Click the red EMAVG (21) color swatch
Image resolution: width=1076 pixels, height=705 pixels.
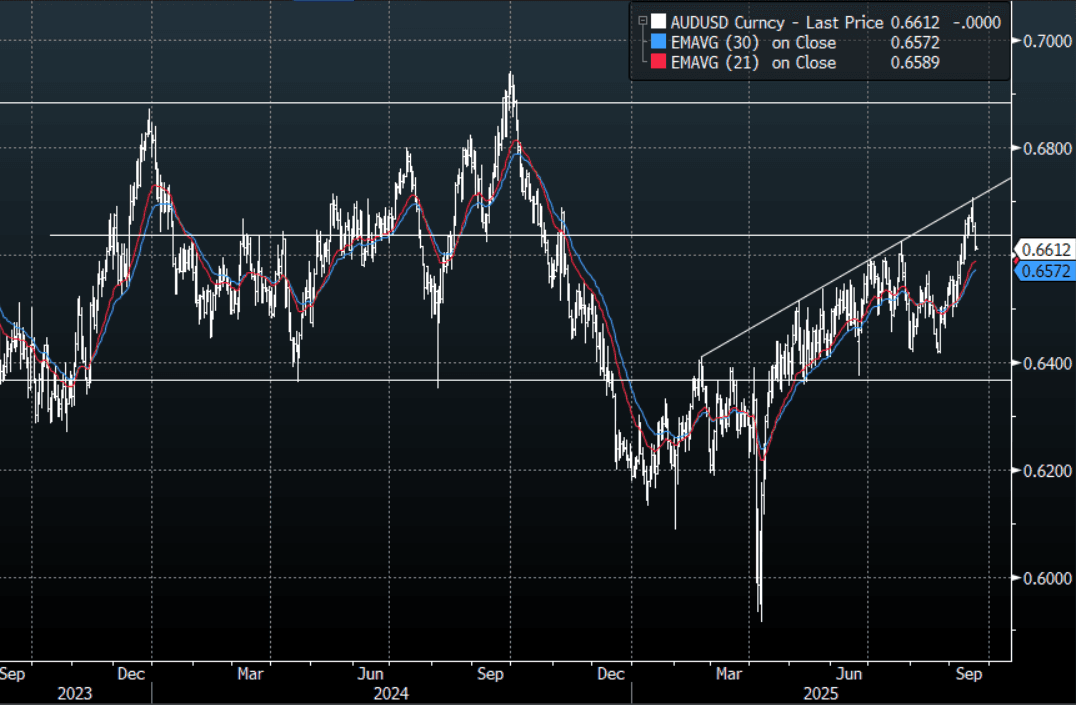coord(658,63)
